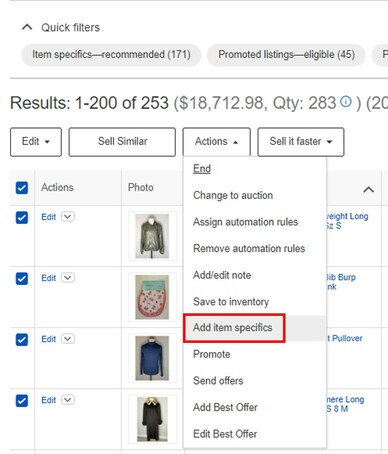Apply Item specifics—recommended (171) filter

[x=111, y=55]
